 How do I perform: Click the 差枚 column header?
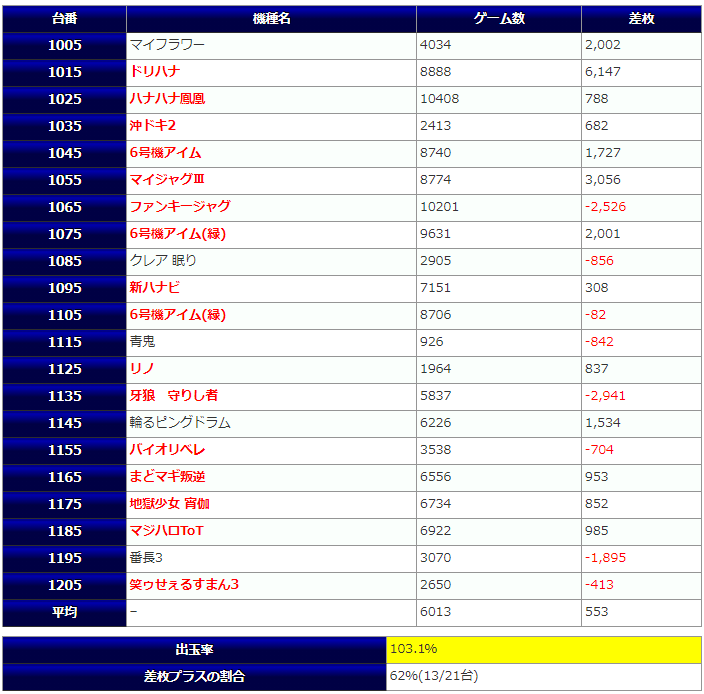641,19
